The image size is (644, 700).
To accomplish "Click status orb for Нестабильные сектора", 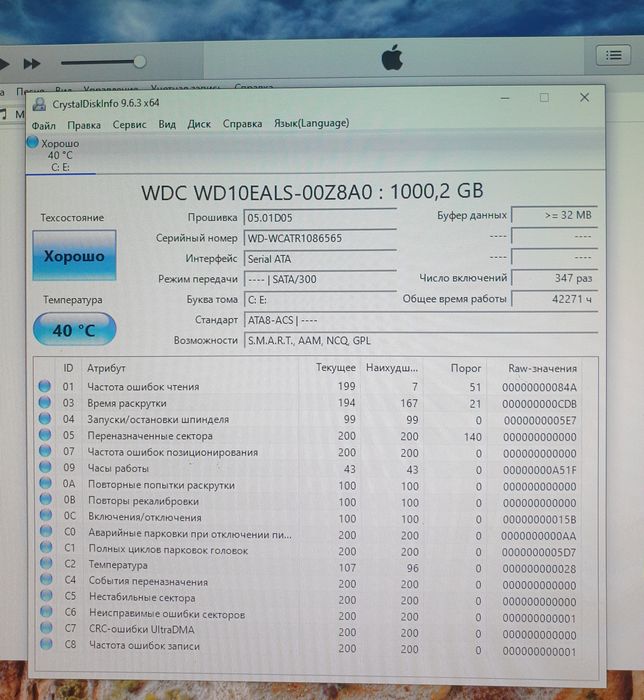I will point(46,595).
